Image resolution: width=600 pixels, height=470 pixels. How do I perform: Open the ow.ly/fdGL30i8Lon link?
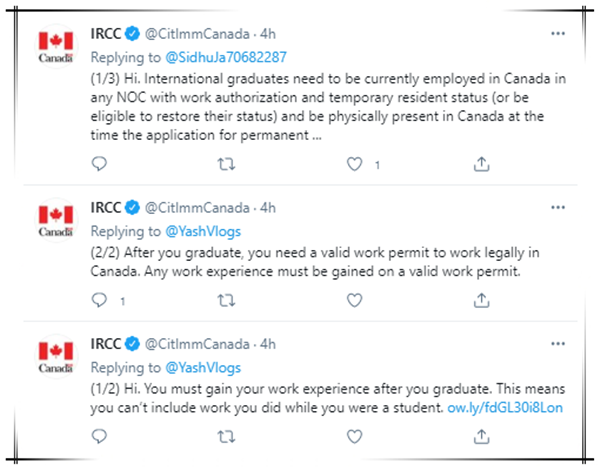pos(505,408)
